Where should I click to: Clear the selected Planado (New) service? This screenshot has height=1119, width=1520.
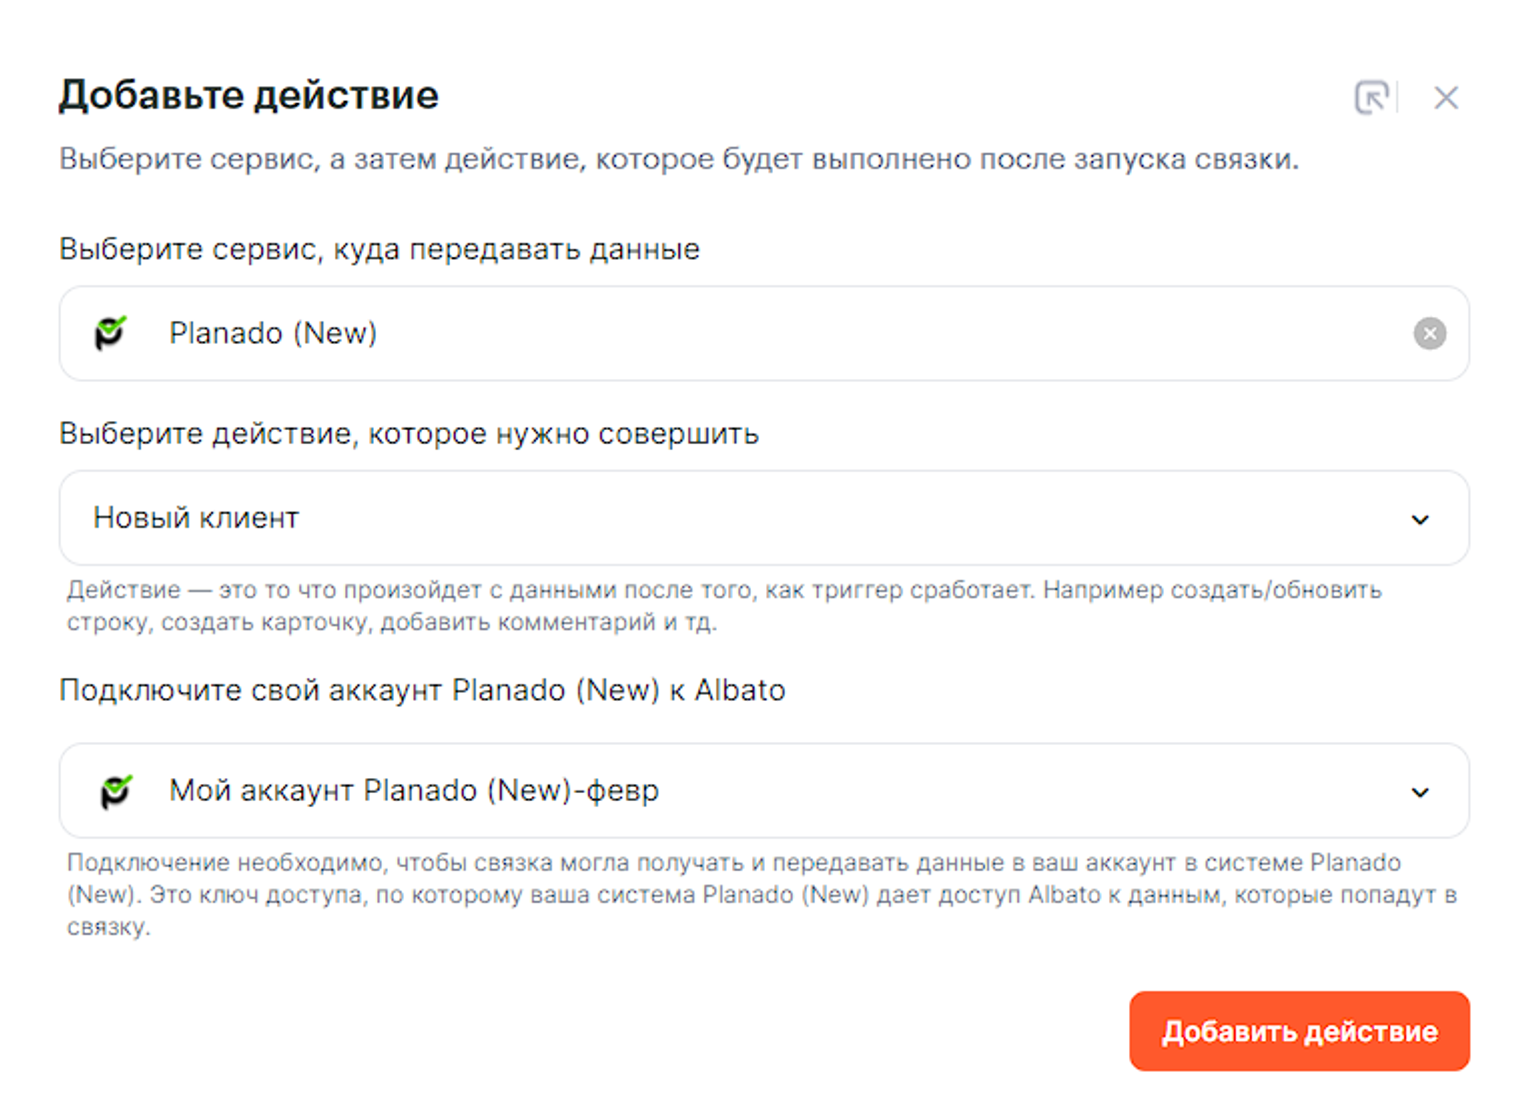[x=1429, y=333]
